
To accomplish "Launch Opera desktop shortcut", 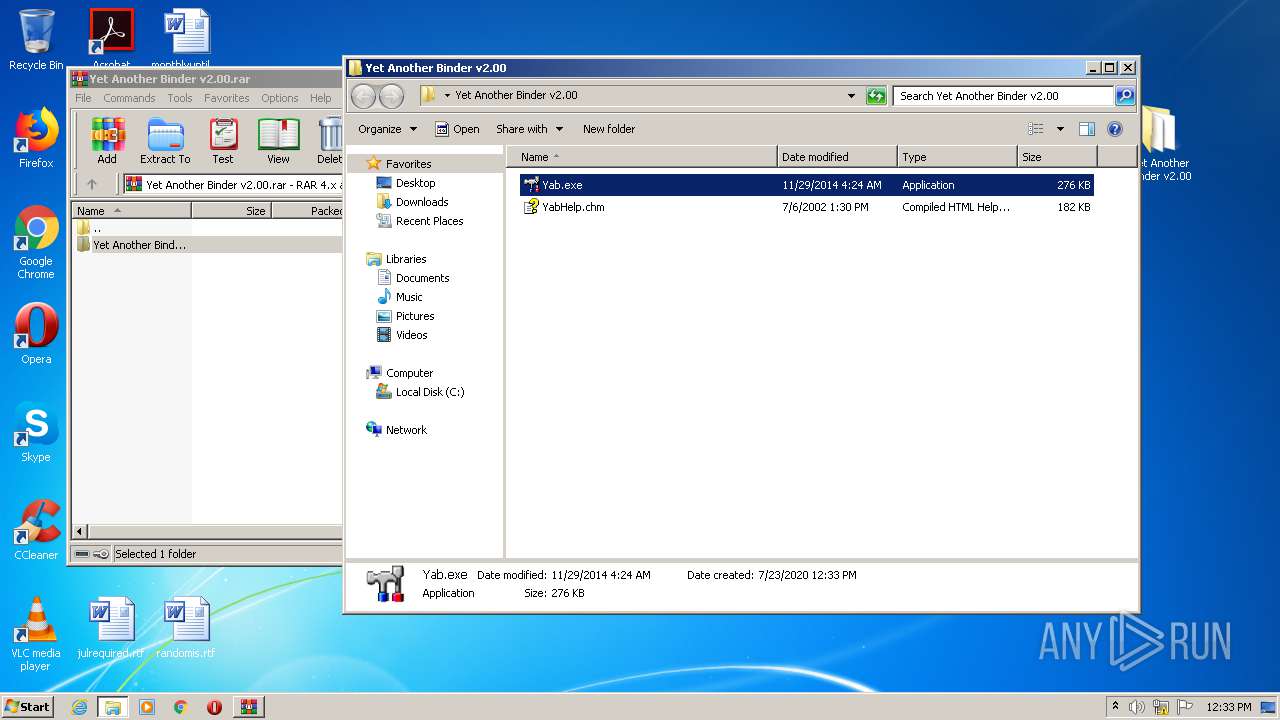I will coord(36,333).
